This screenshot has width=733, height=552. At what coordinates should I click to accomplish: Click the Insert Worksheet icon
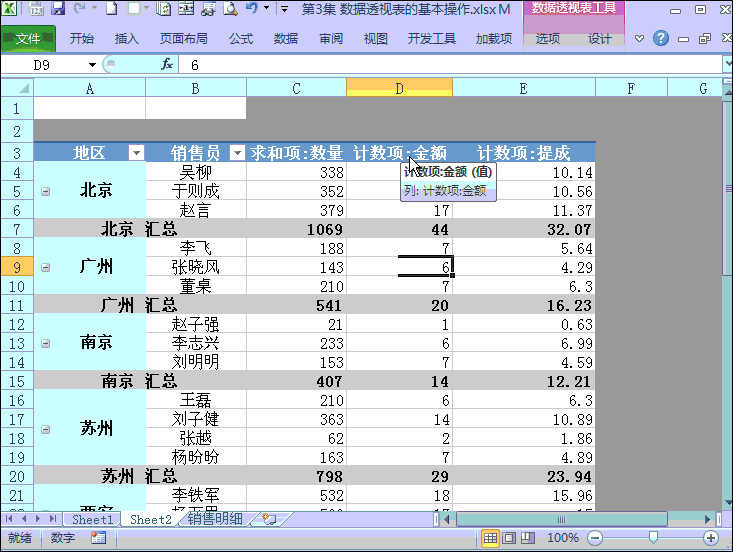[x=269, y=519]
